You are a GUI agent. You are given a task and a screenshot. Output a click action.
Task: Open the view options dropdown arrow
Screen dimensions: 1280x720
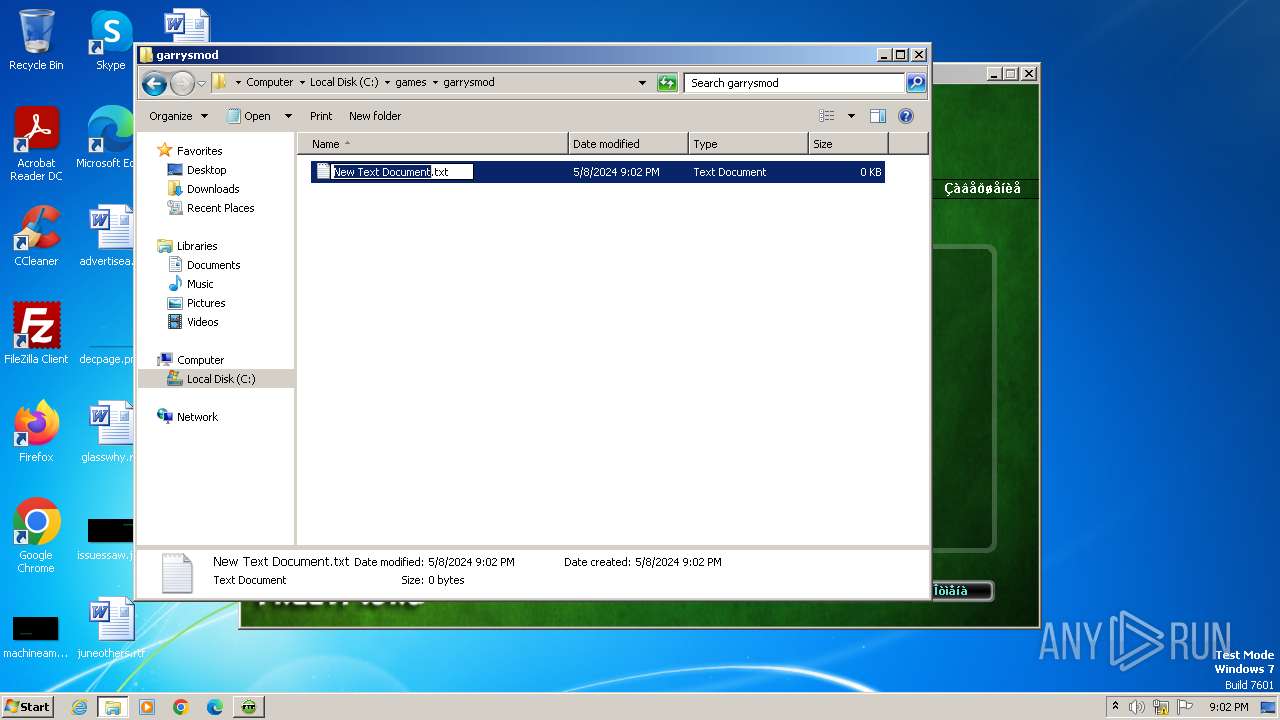(x=851, y=116)
